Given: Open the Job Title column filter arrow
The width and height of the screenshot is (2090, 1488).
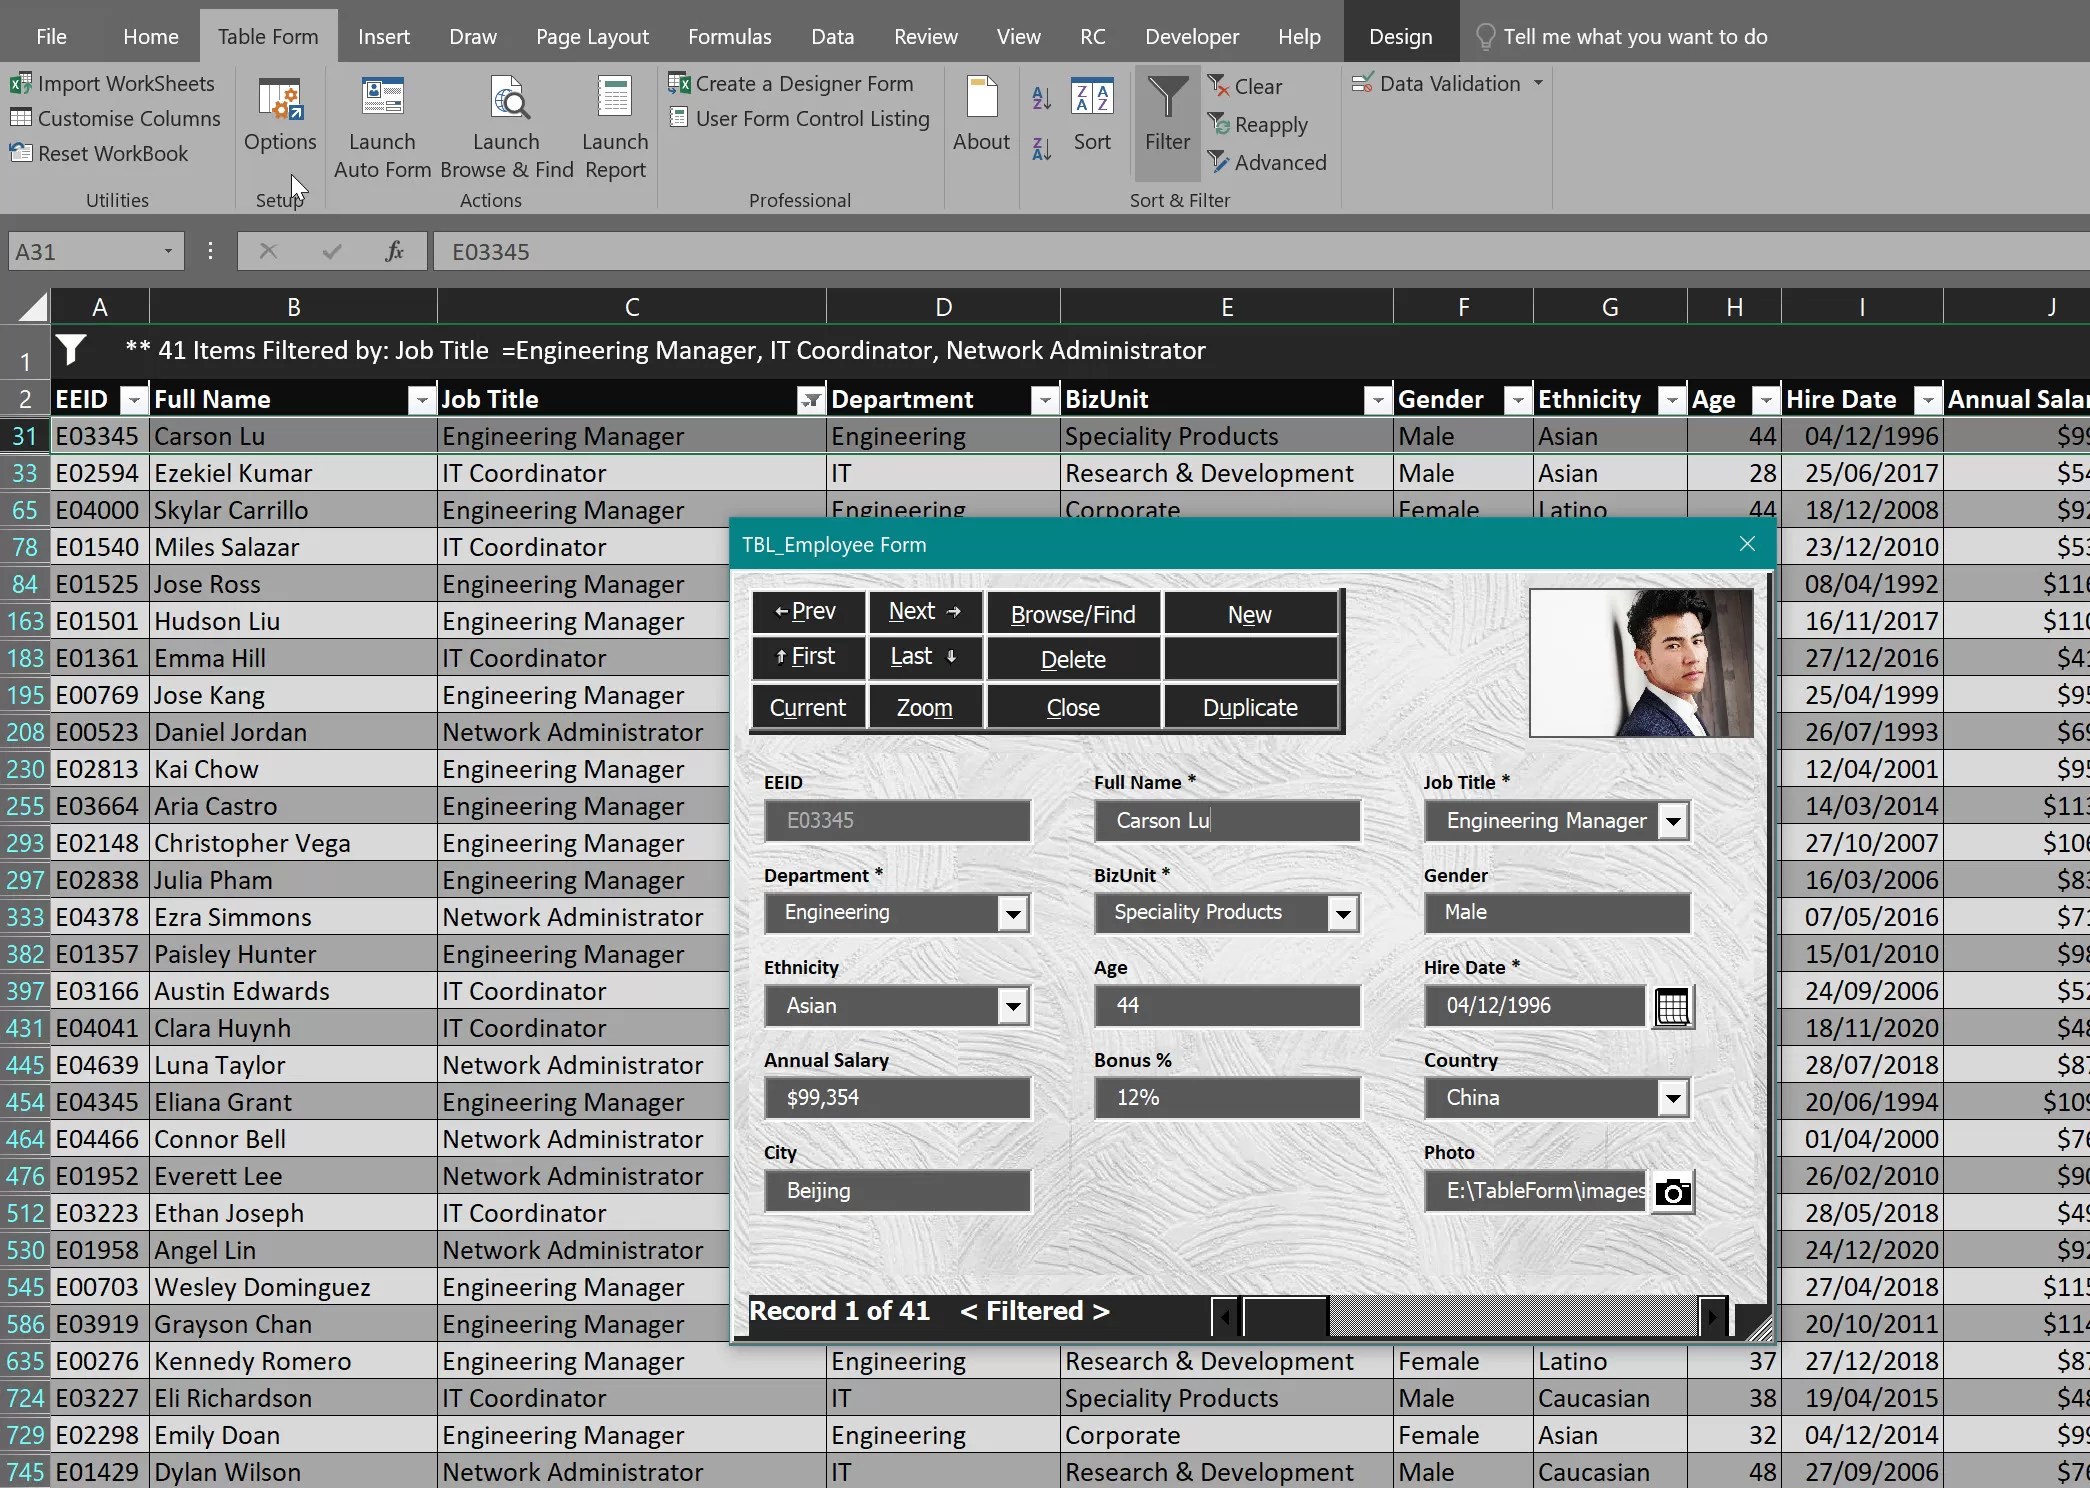Looking at the screenshot, I should click(x=810, y=400).
